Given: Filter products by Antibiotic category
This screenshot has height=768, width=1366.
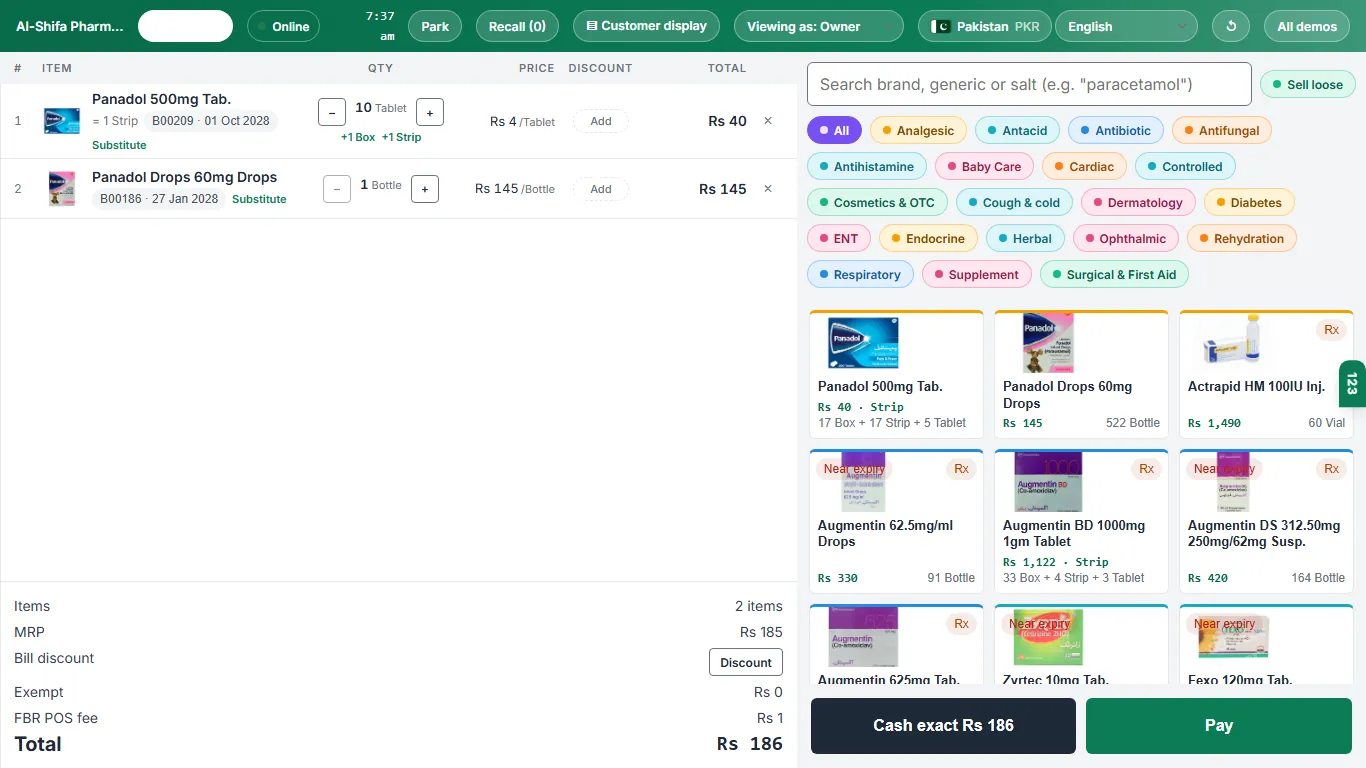Looking at the screenshot, I should click(x=1115, y=130).
